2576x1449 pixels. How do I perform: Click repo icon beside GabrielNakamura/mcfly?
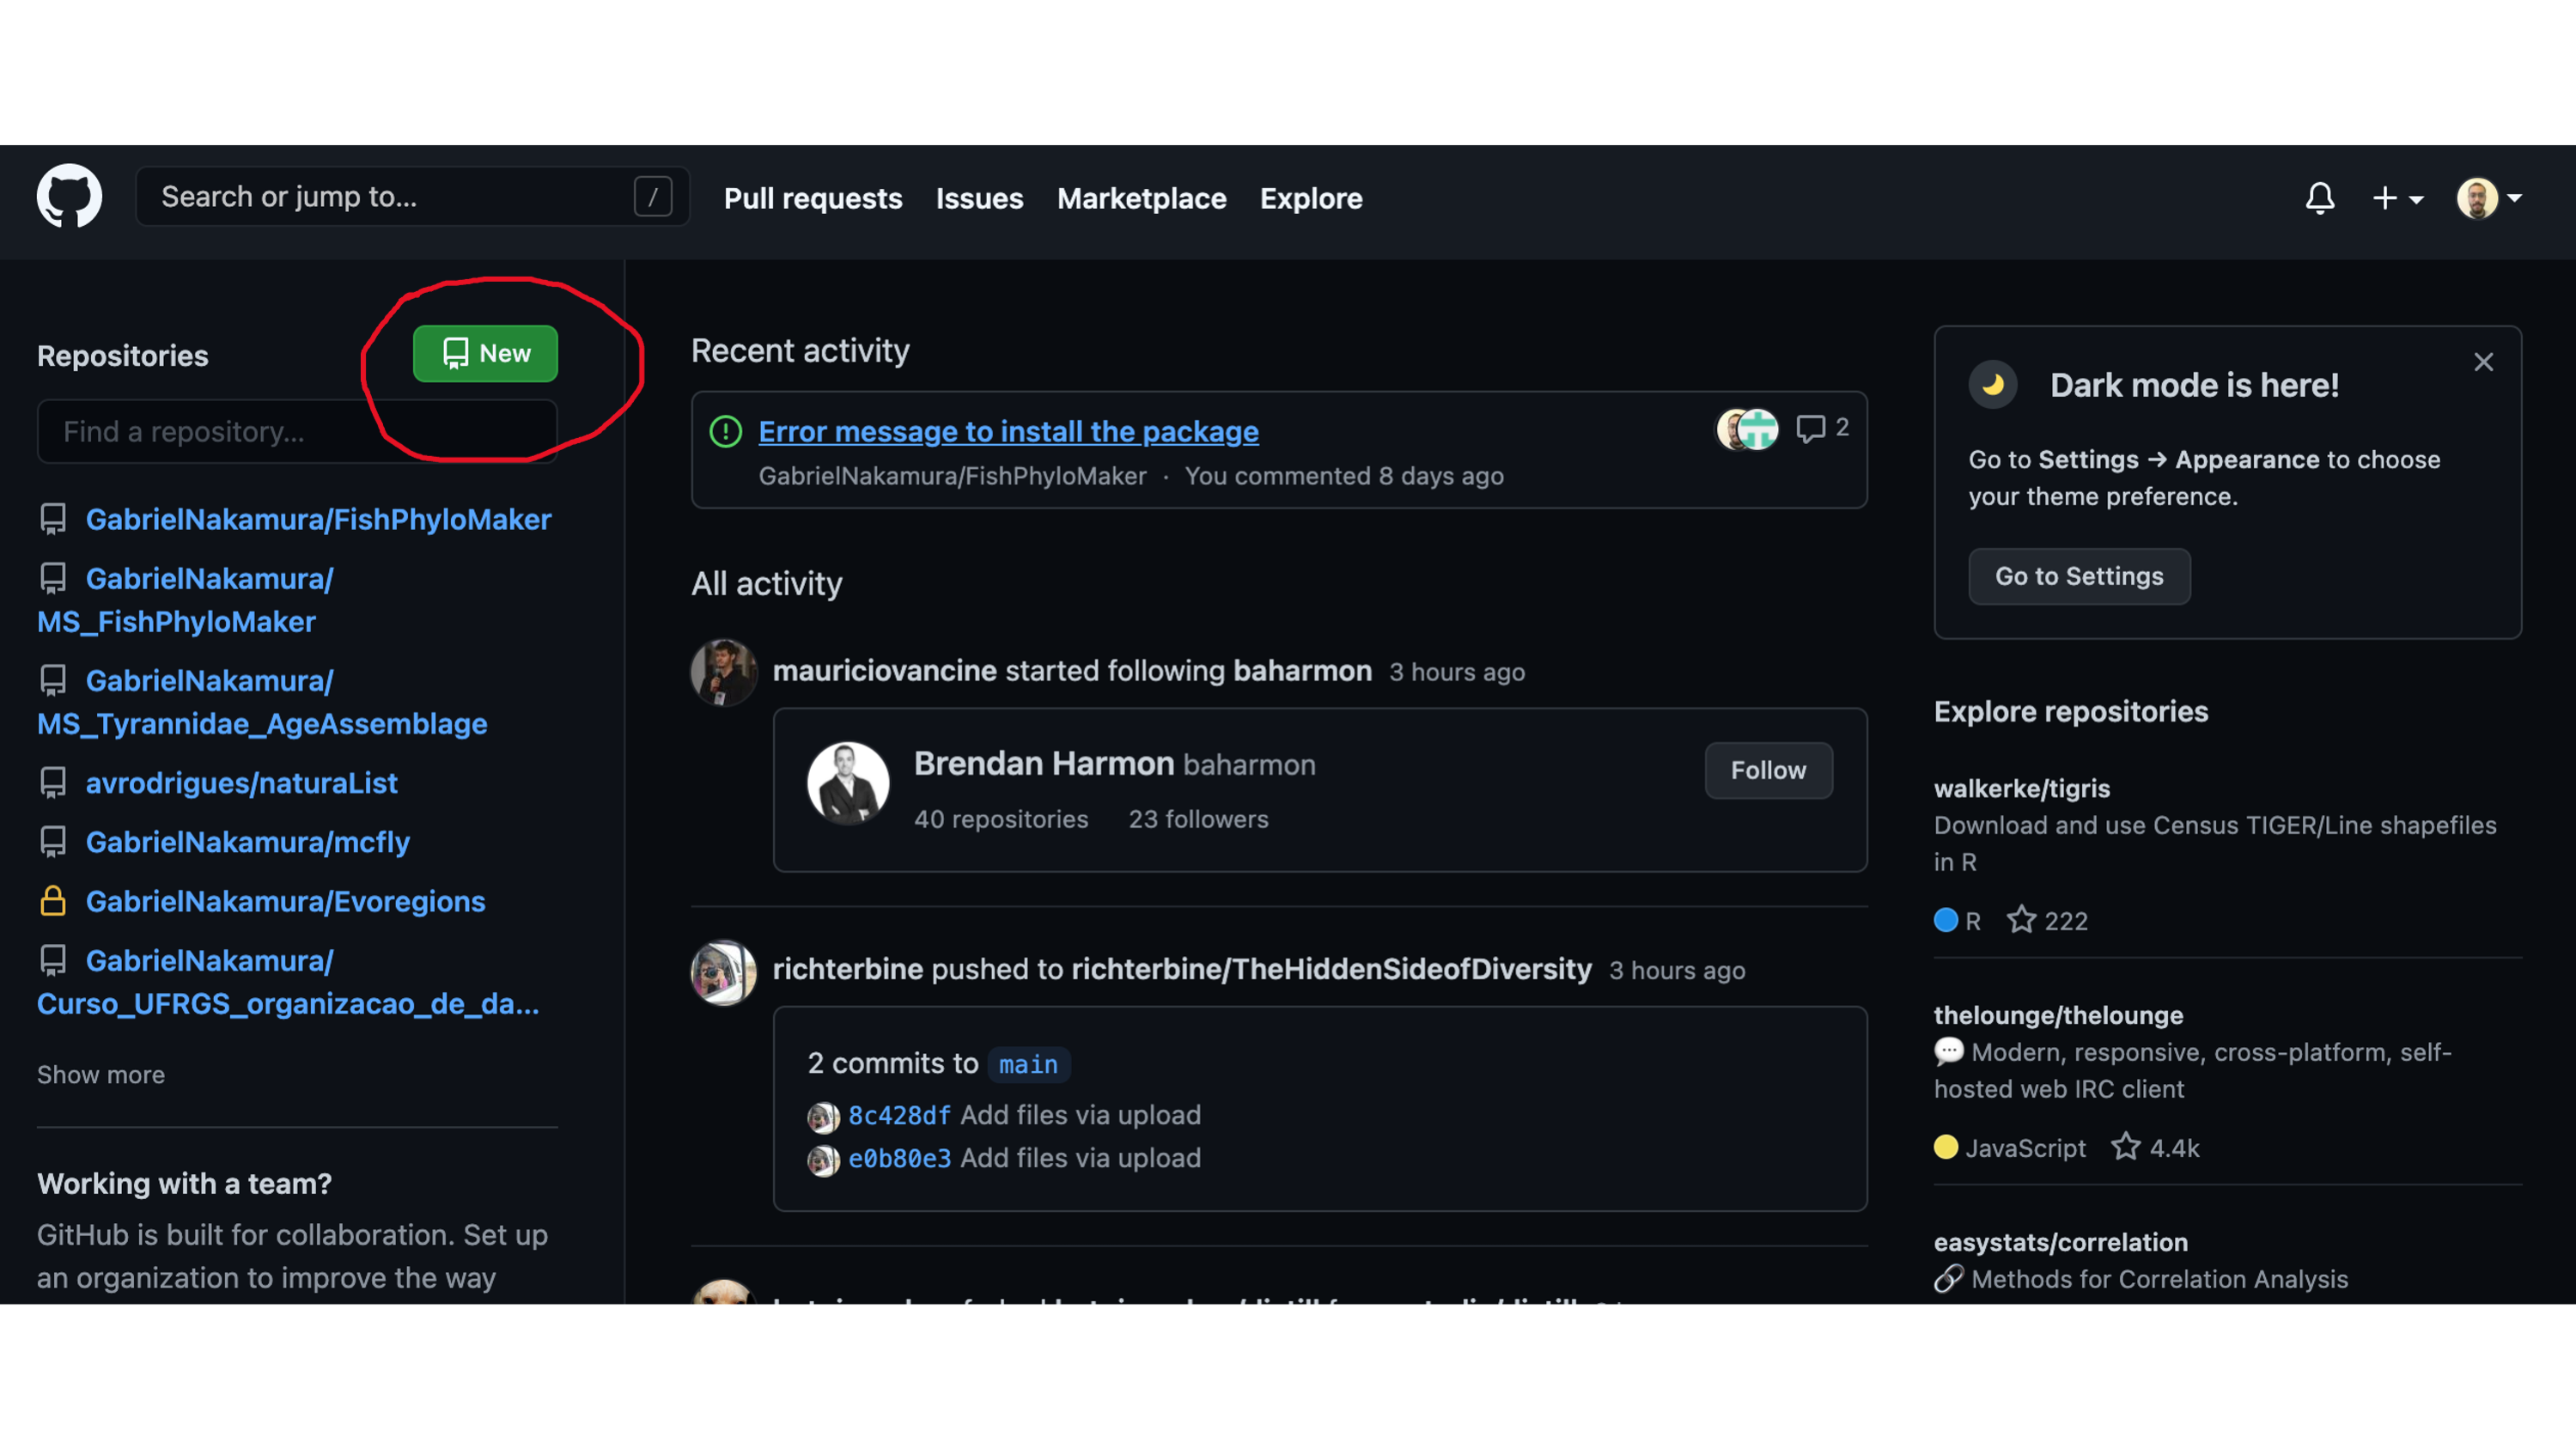pos(53,842)
